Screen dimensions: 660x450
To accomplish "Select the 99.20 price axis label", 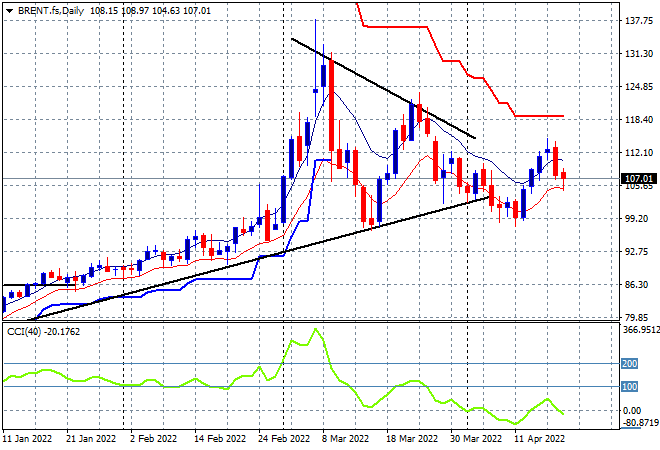I will pos(636,219).
